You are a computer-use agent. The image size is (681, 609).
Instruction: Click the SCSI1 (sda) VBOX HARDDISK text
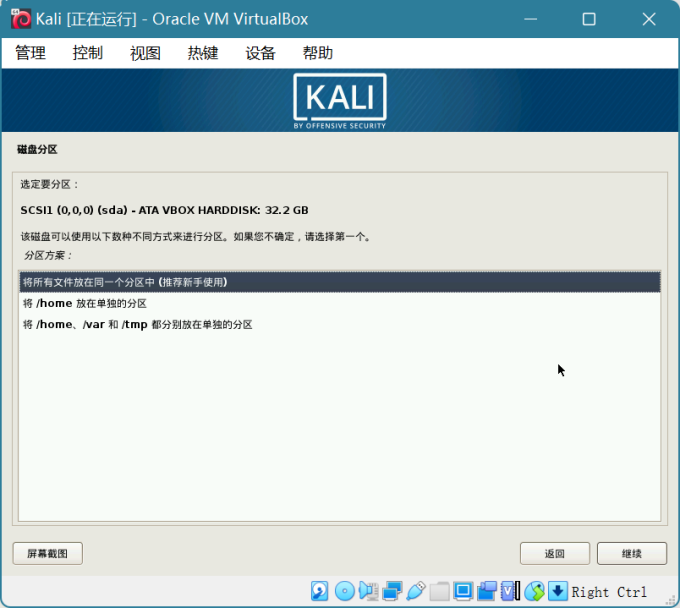(164, 210)
